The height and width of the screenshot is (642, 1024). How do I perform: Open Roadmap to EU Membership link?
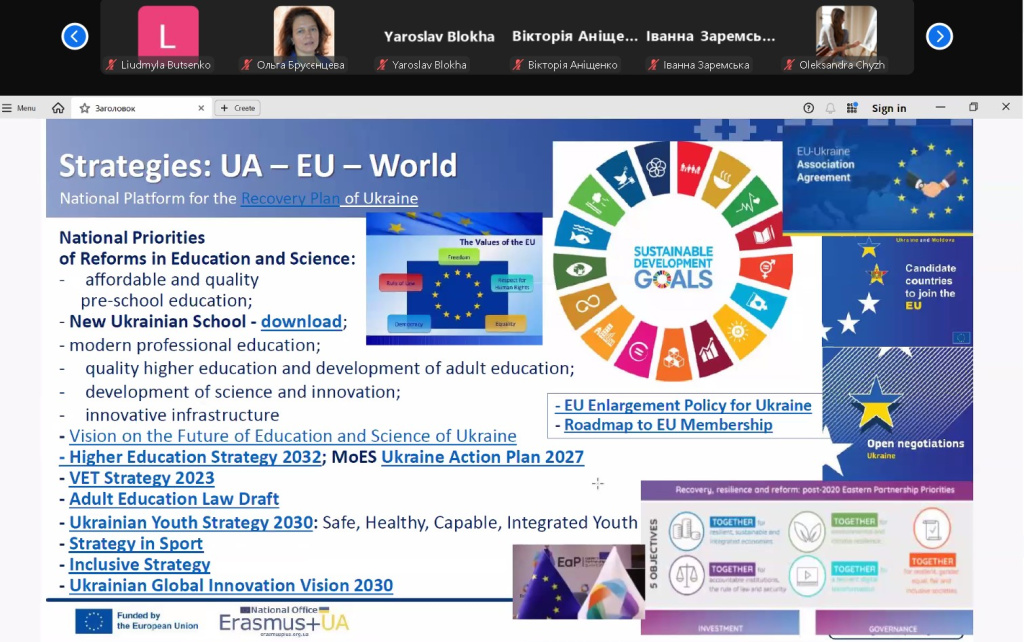point(668,425)
